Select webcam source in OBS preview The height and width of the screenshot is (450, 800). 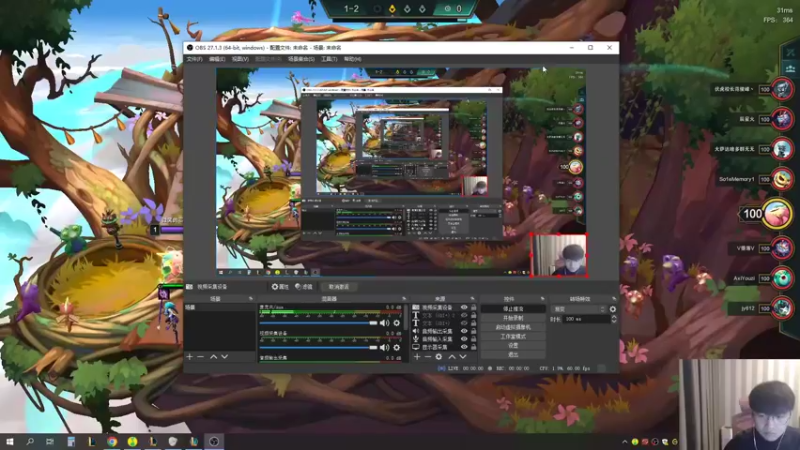pos(559,255)
